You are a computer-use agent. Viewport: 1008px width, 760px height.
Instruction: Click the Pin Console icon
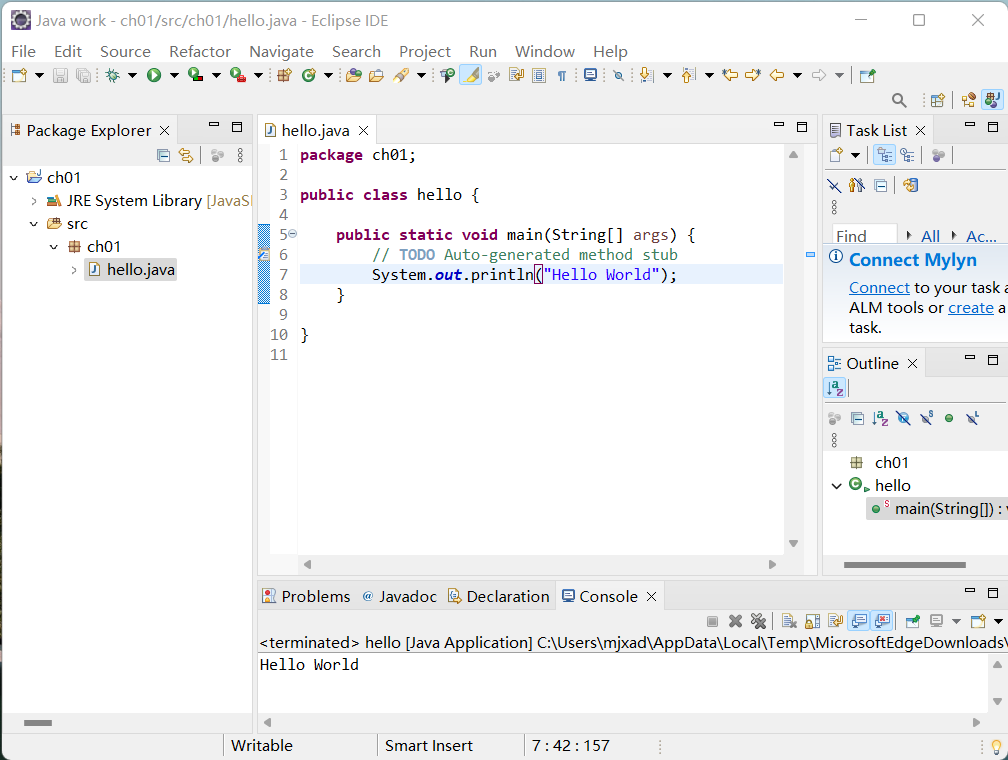point(912,621)
